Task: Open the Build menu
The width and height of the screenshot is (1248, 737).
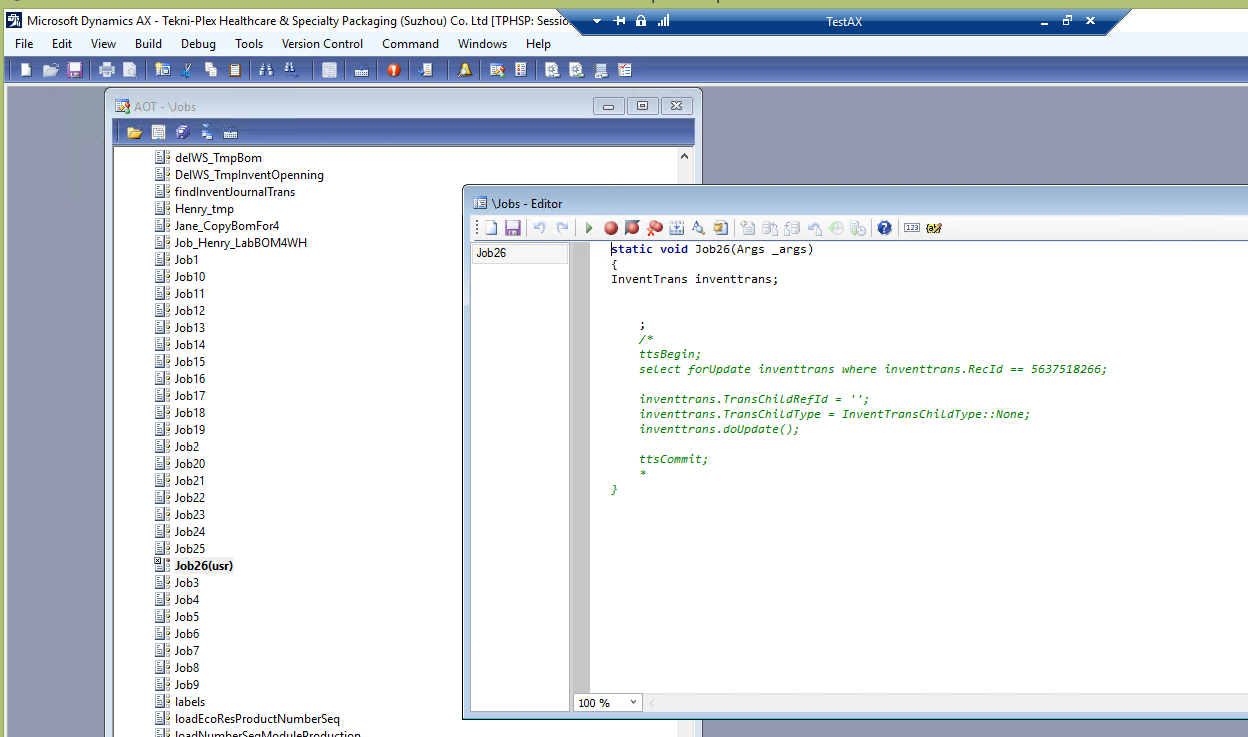Action: click(x=148, y=44)
